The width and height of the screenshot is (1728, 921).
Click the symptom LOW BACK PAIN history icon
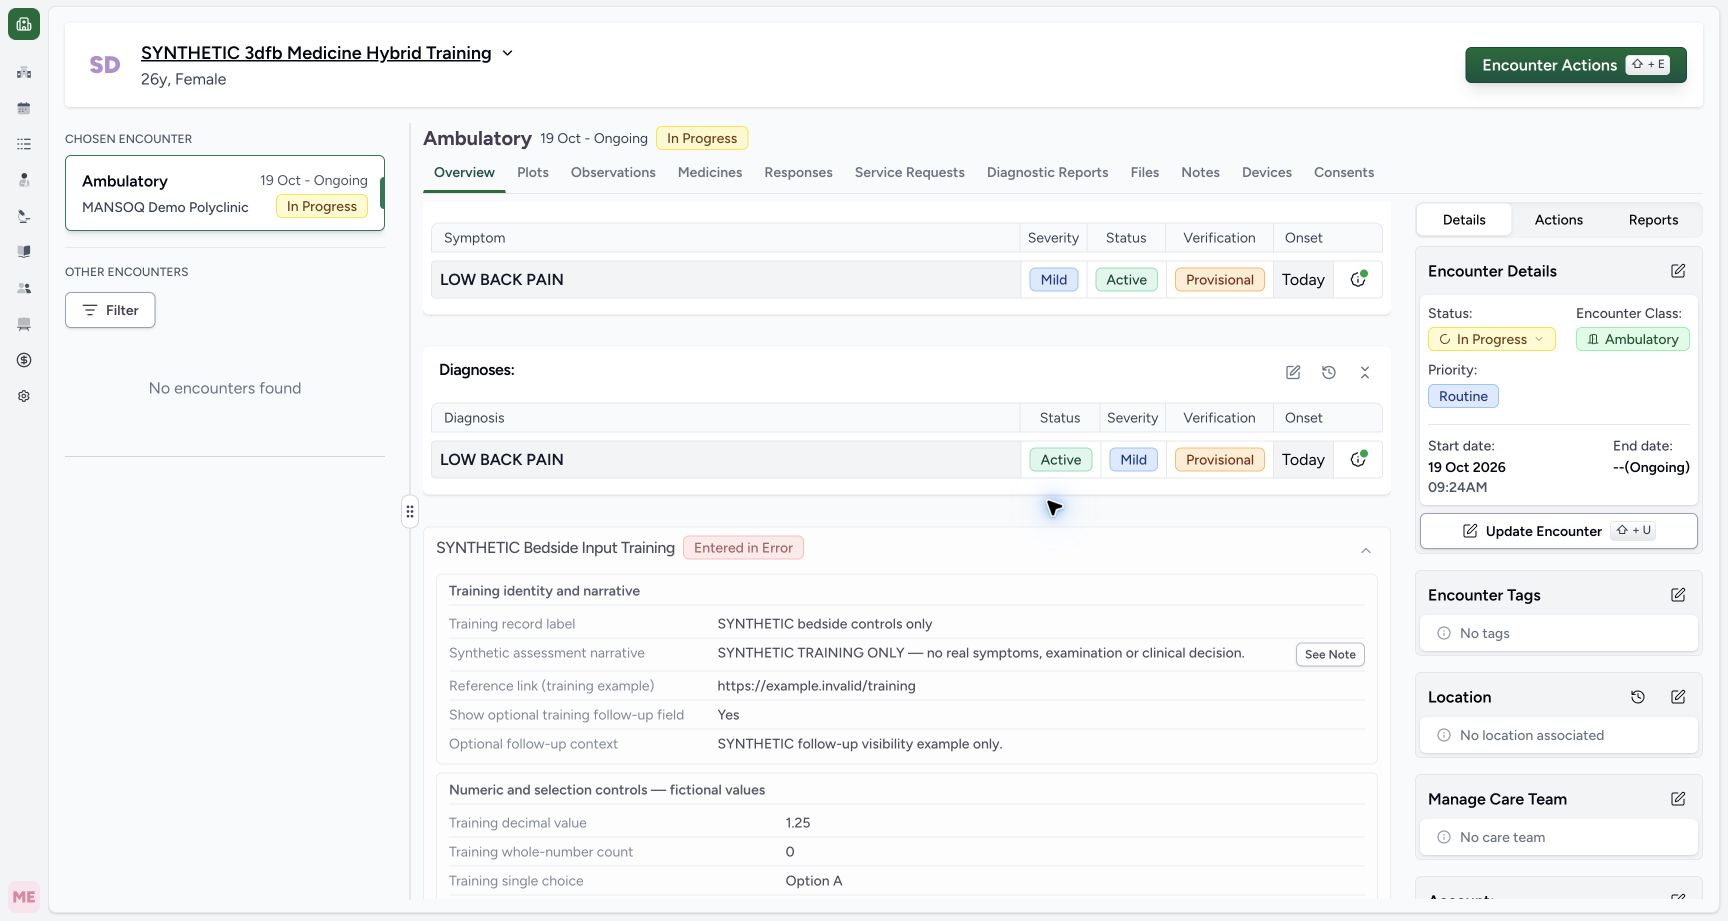click(x=1358, y=279)
